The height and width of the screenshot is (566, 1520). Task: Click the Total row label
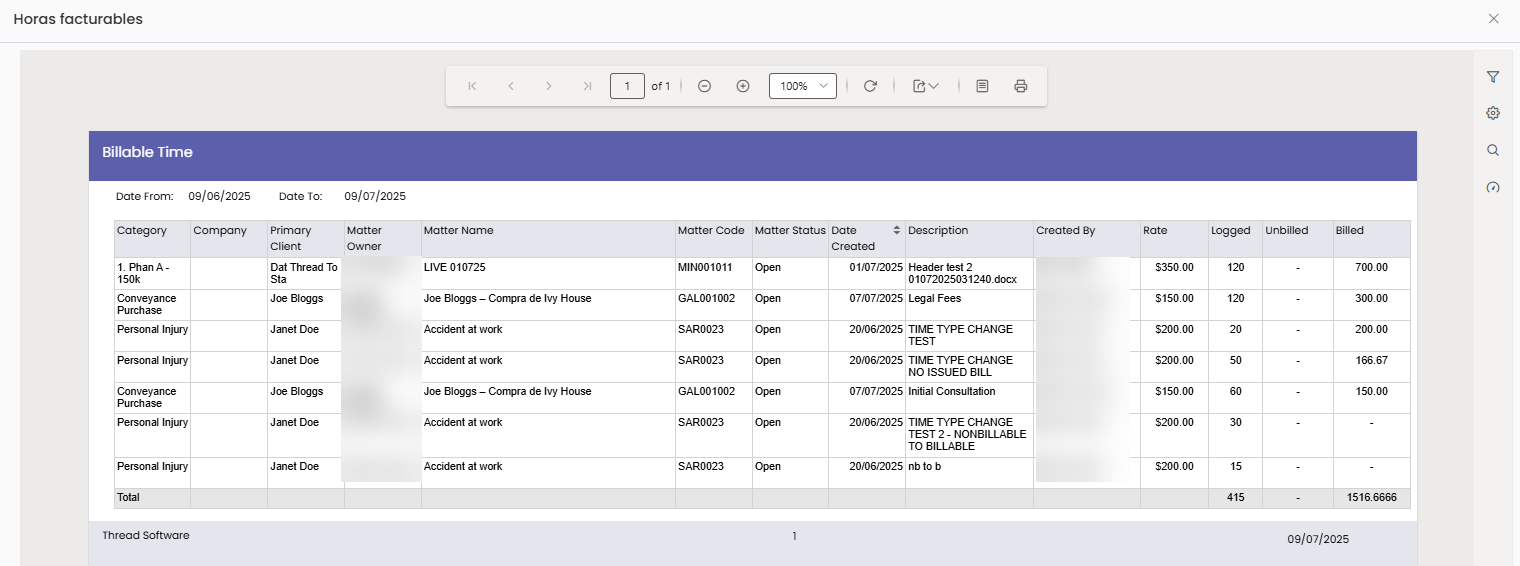[128, 498]
